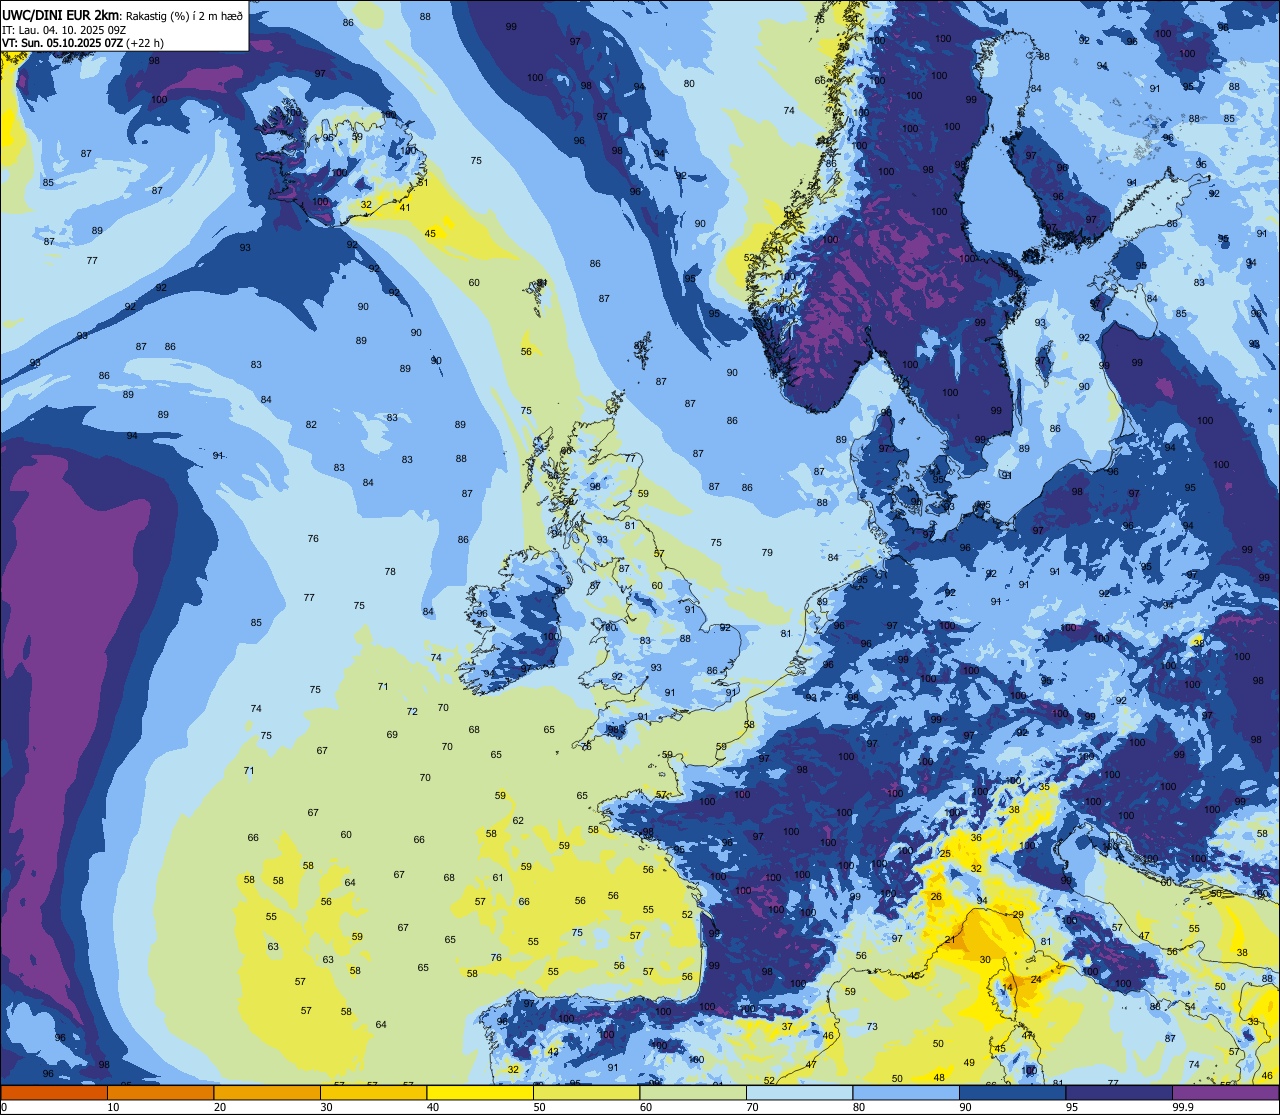Click the humidity value 24 east of Corsica

1036,979
